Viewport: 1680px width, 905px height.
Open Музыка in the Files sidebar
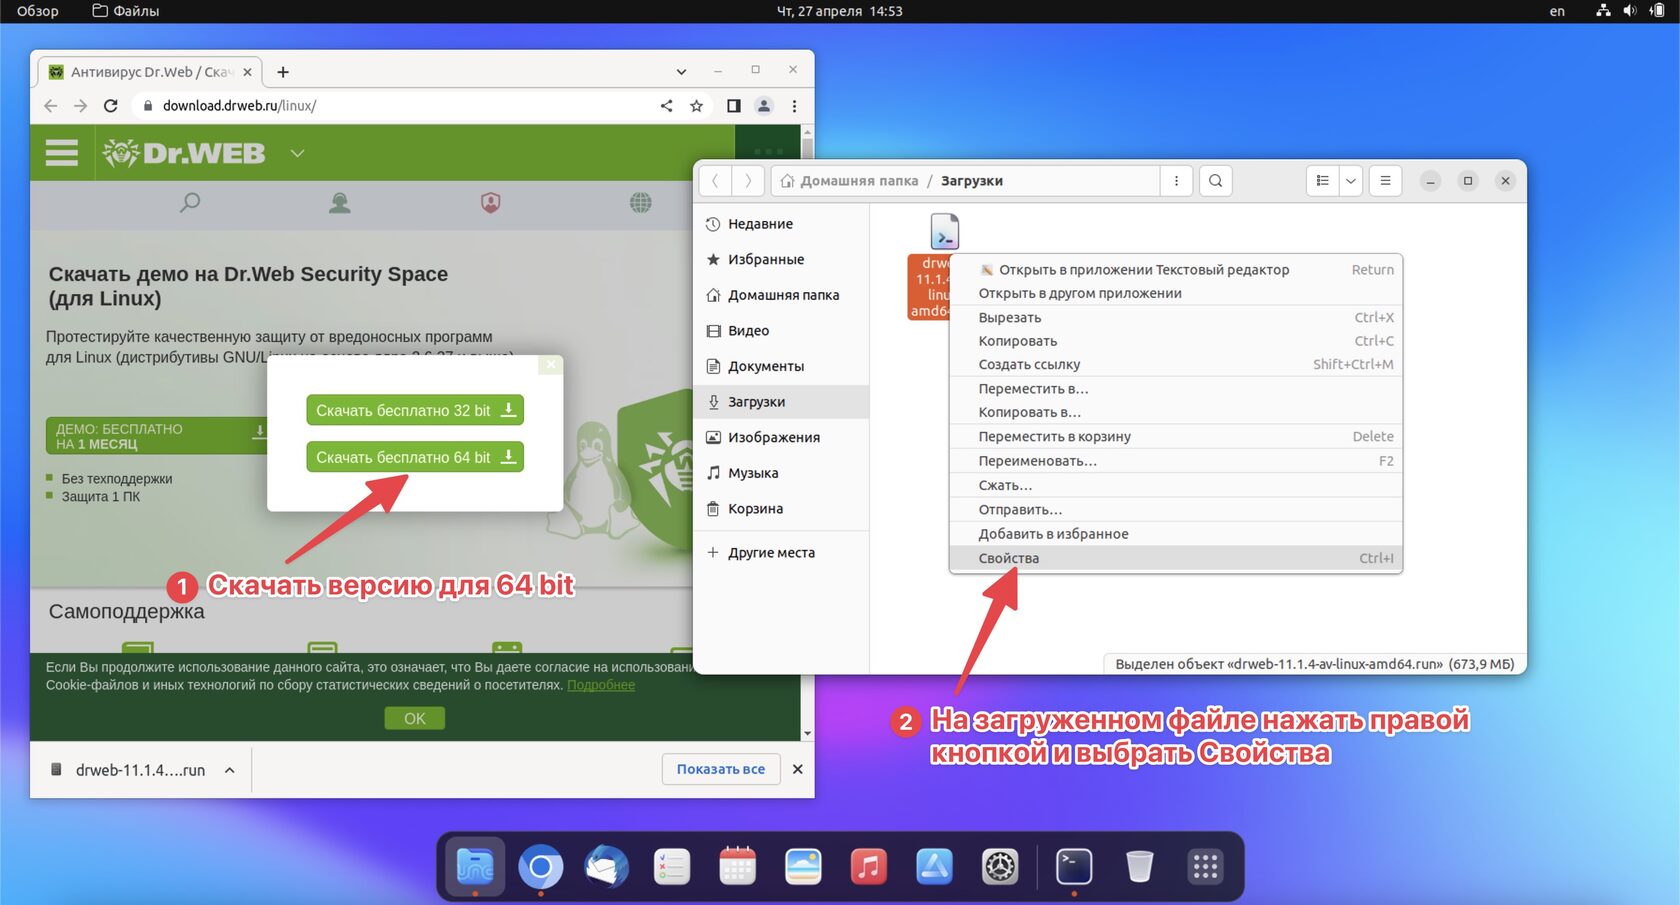tap(781, 473)
